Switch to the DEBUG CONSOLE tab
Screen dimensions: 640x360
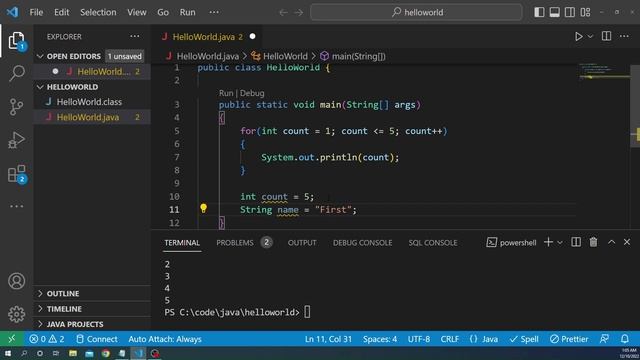pos(362,242)
